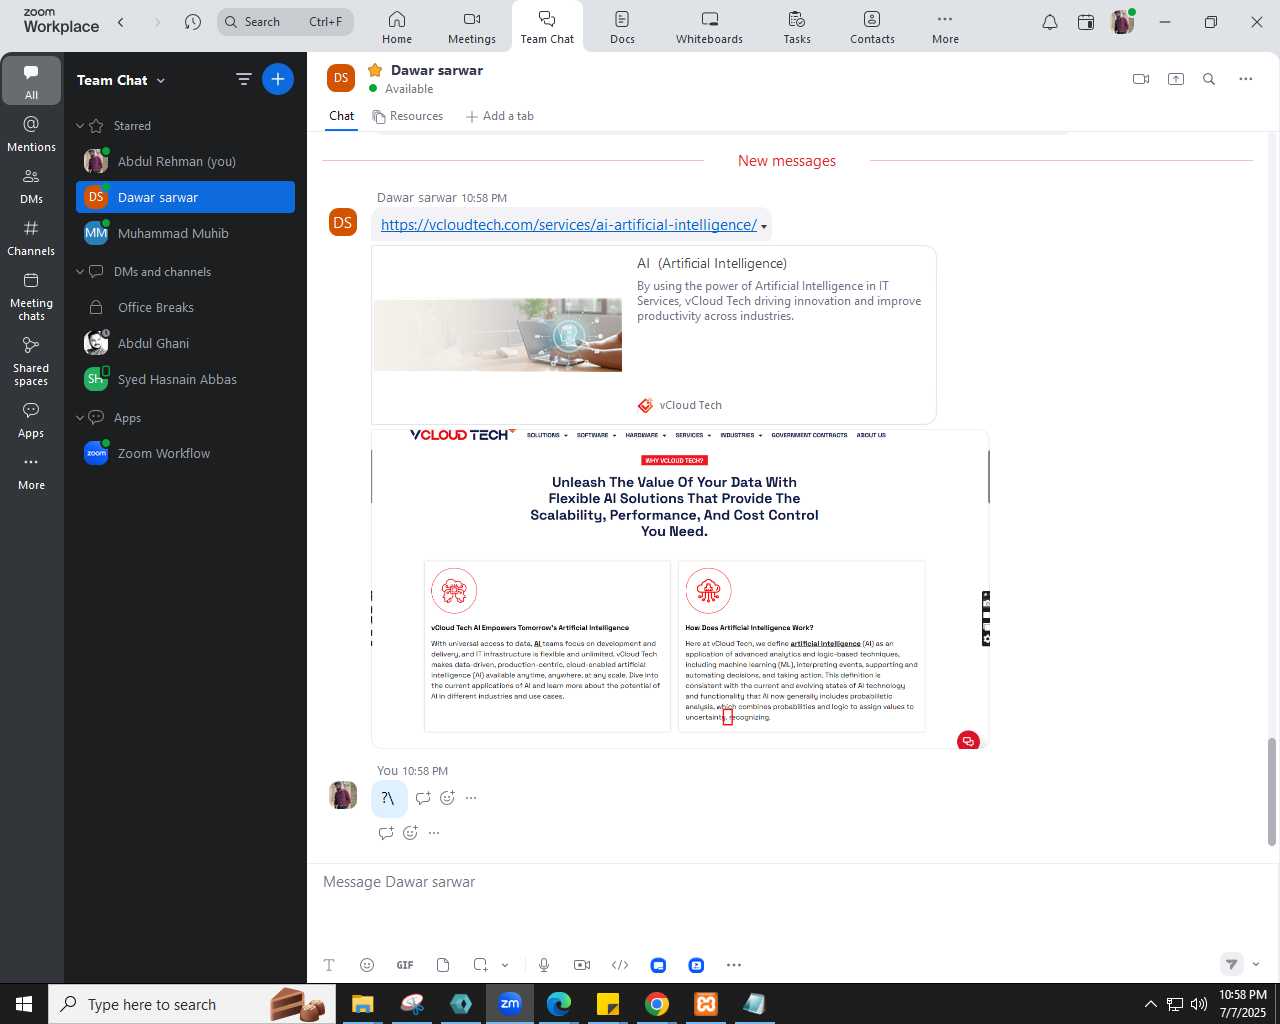Open Shared spaces in the sidebar

click(31, 361)
